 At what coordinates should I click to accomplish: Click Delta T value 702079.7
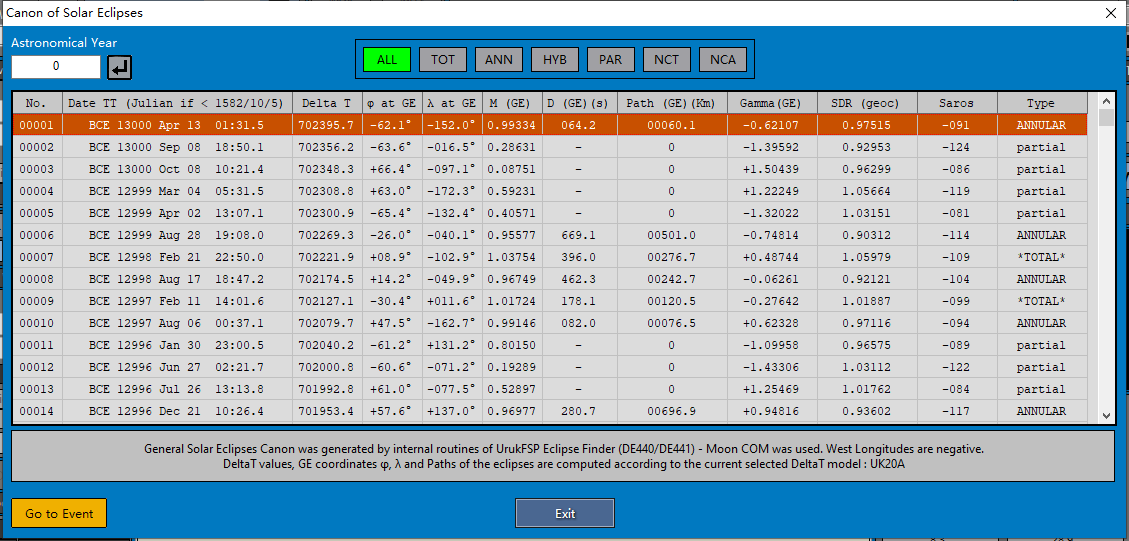point(327,323)
